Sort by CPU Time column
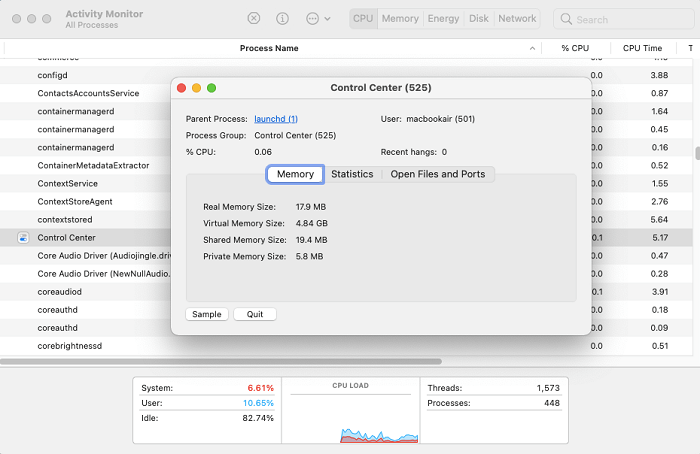This screenshot has width=700, height=454. (x=642, y=48)
